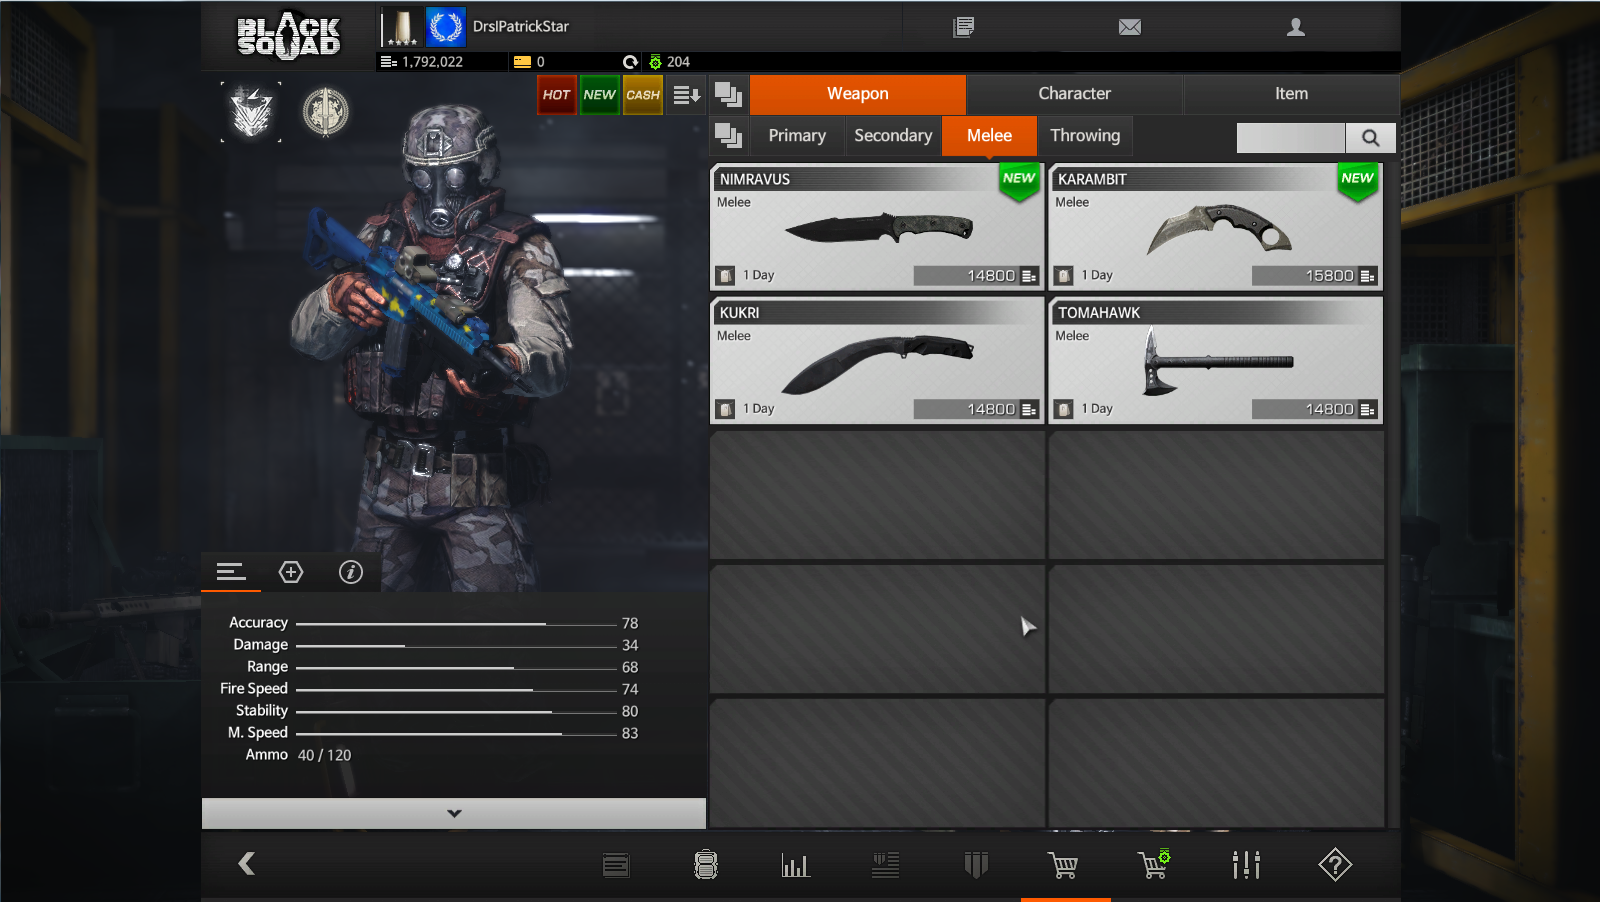This screenshot has width=1600, height=902.
Task: Click the username DrsIPatrickStar
Action: point(521,27)
